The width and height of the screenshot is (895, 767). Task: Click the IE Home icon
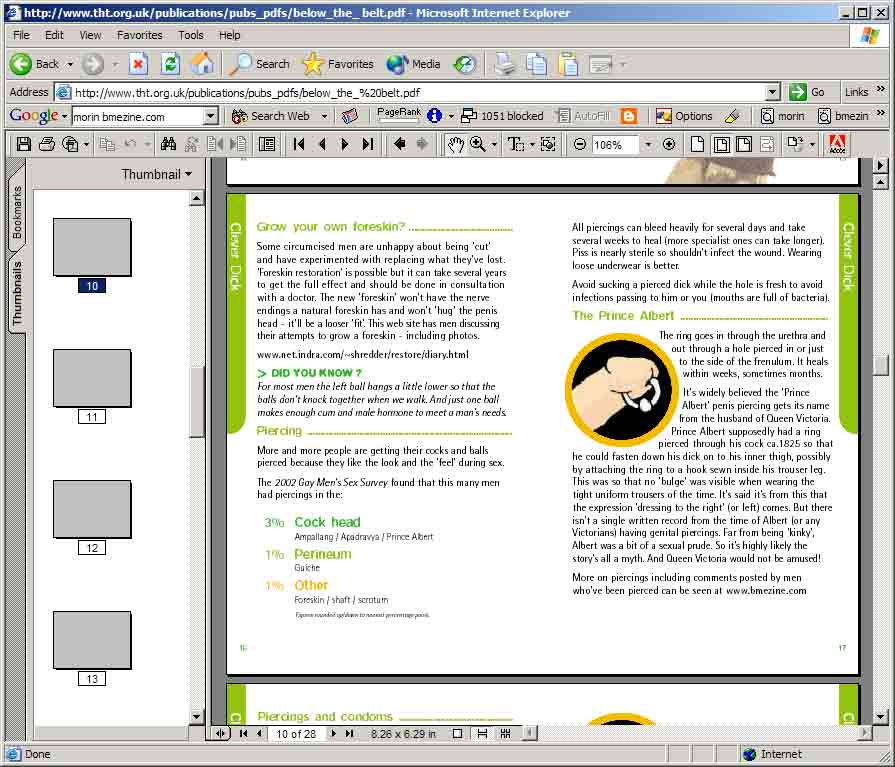[x=202, y=64]
